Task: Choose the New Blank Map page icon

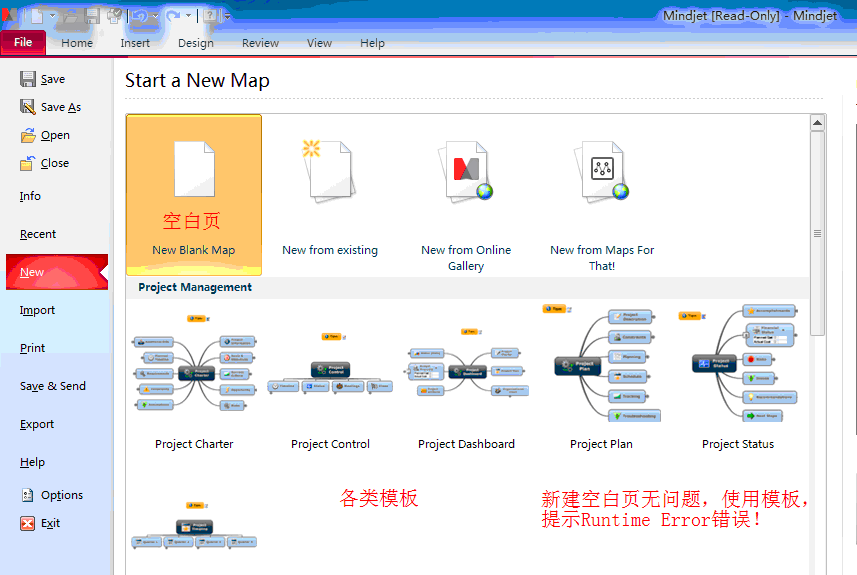Action: click(194, 169)
